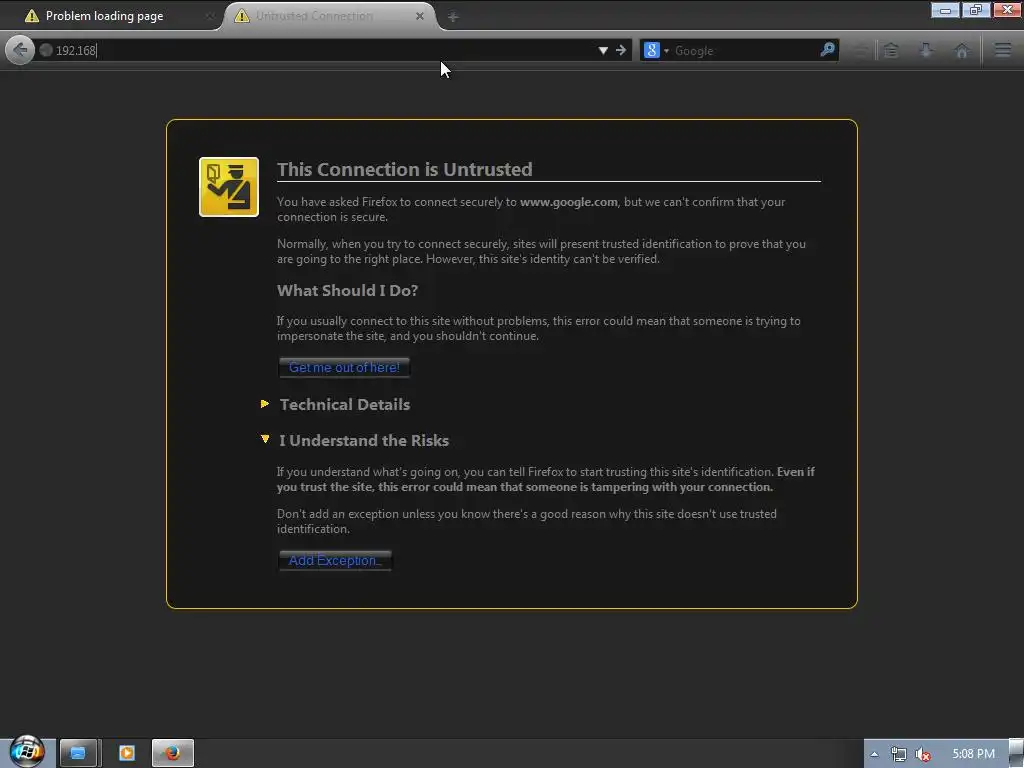Click the 5:08 PM clock
This screenshot has height=768, width=1024.
973,754
